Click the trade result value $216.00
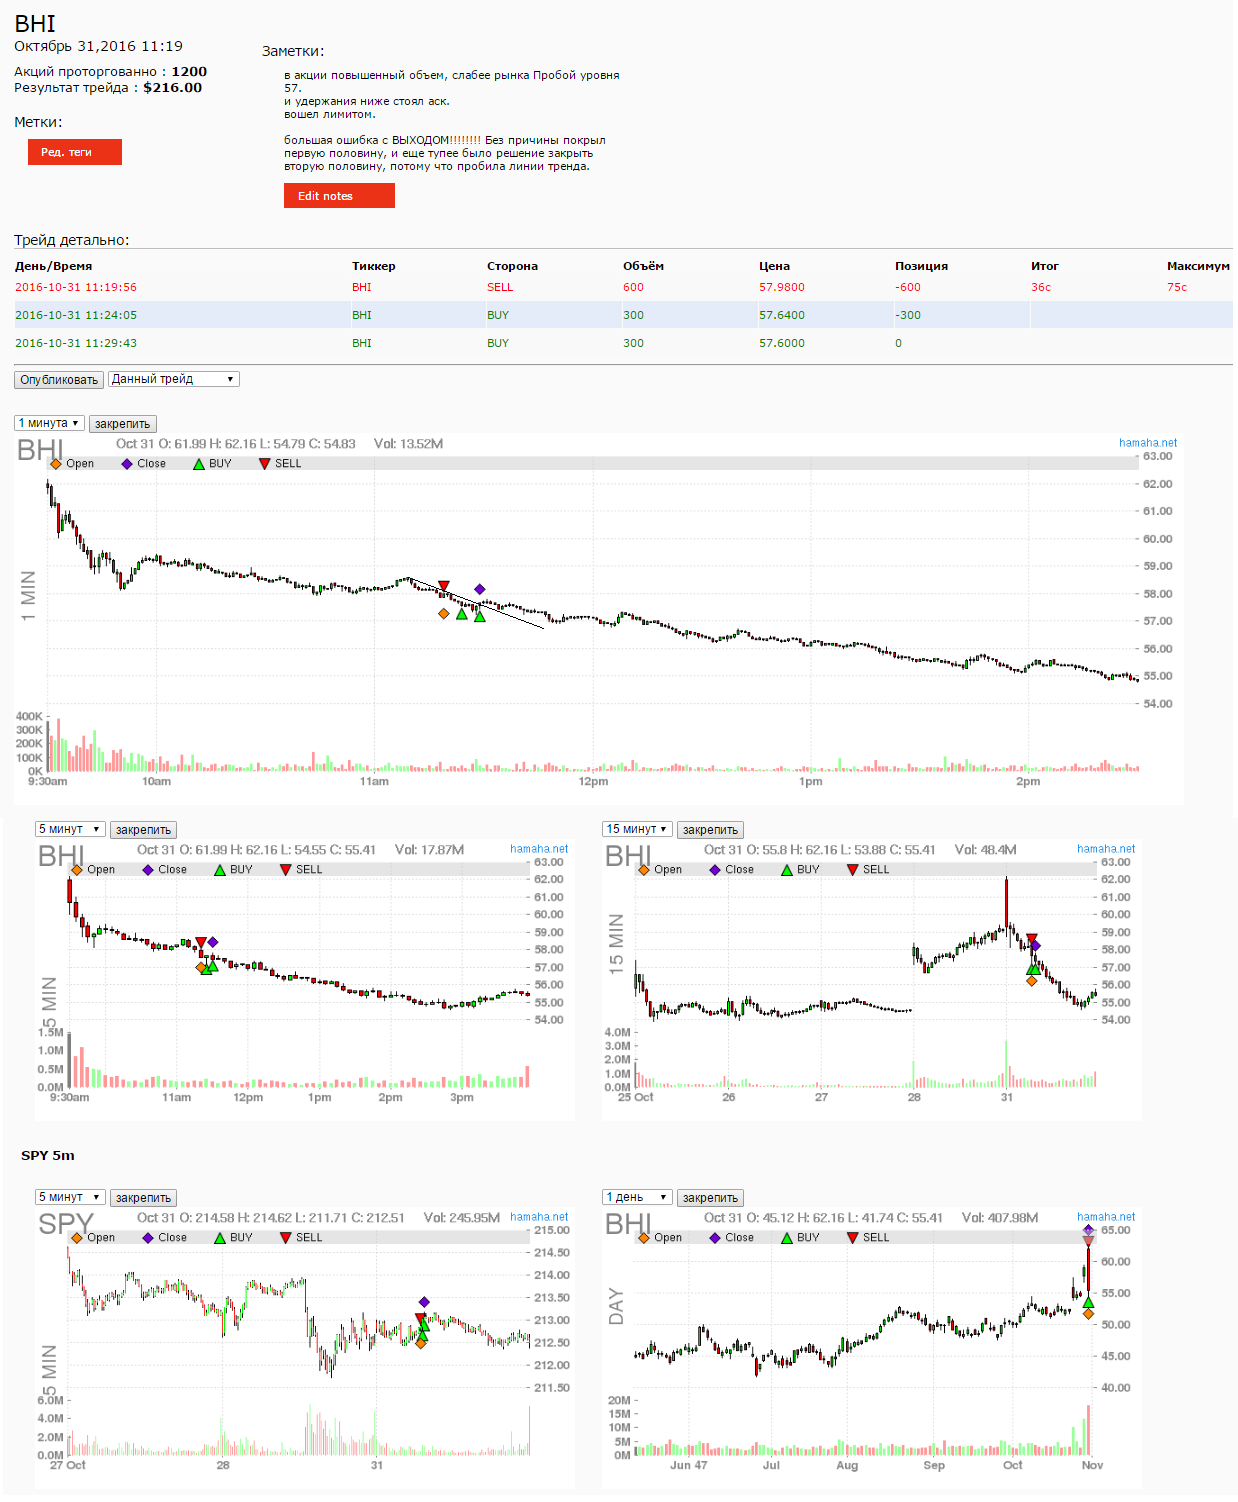 173,87
